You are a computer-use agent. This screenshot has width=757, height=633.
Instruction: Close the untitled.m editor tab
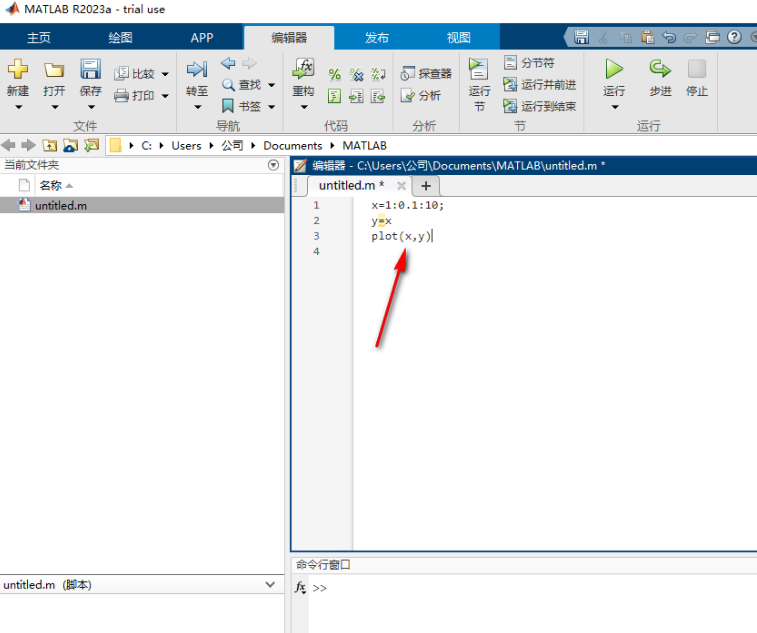click(401, 186)
